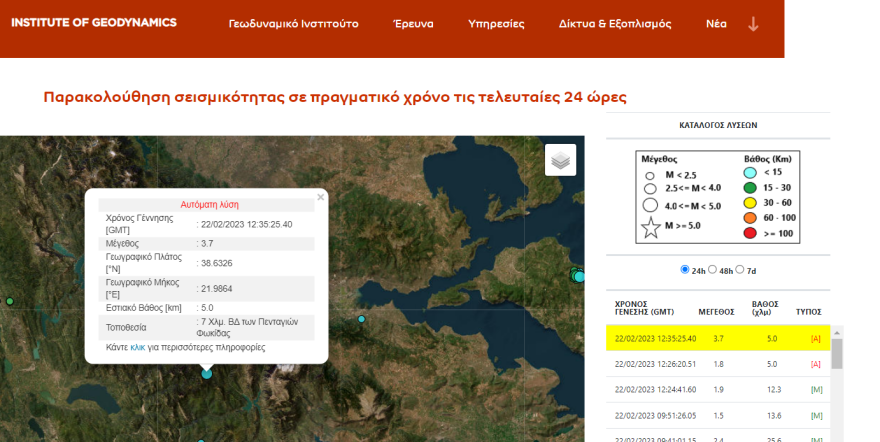880x442 pixels.
Task: Click the κλικ link for more information
Action: [138, 347]
